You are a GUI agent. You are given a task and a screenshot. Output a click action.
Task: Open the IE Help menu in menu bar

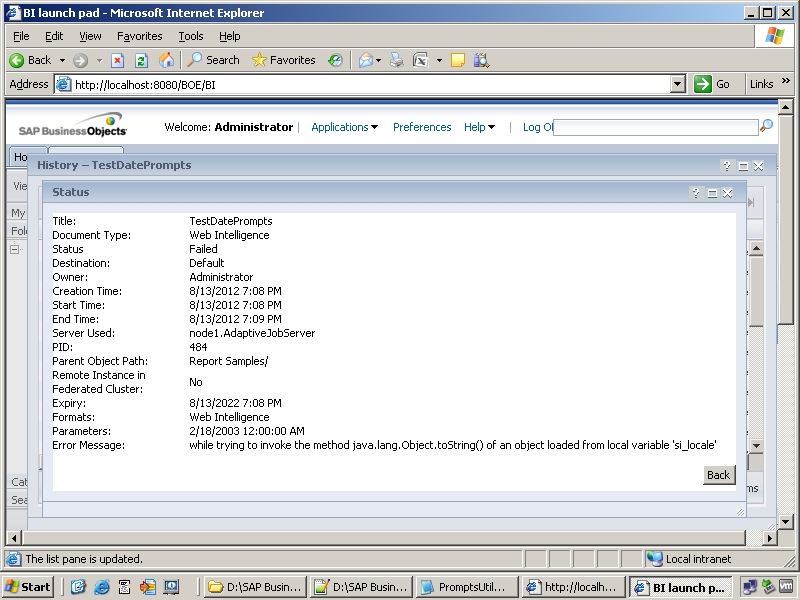click(x=230, y=36)
